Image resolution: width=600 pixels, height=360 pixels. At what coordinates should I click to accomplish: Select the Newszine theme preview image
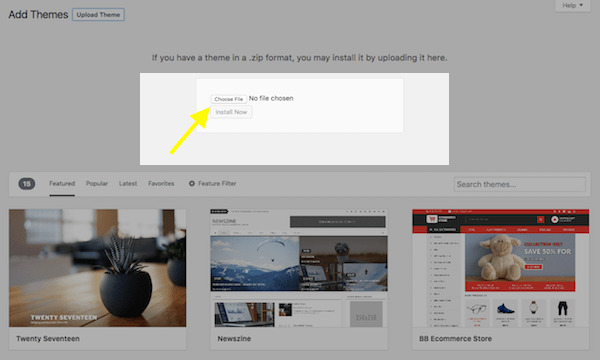(299, 268)
